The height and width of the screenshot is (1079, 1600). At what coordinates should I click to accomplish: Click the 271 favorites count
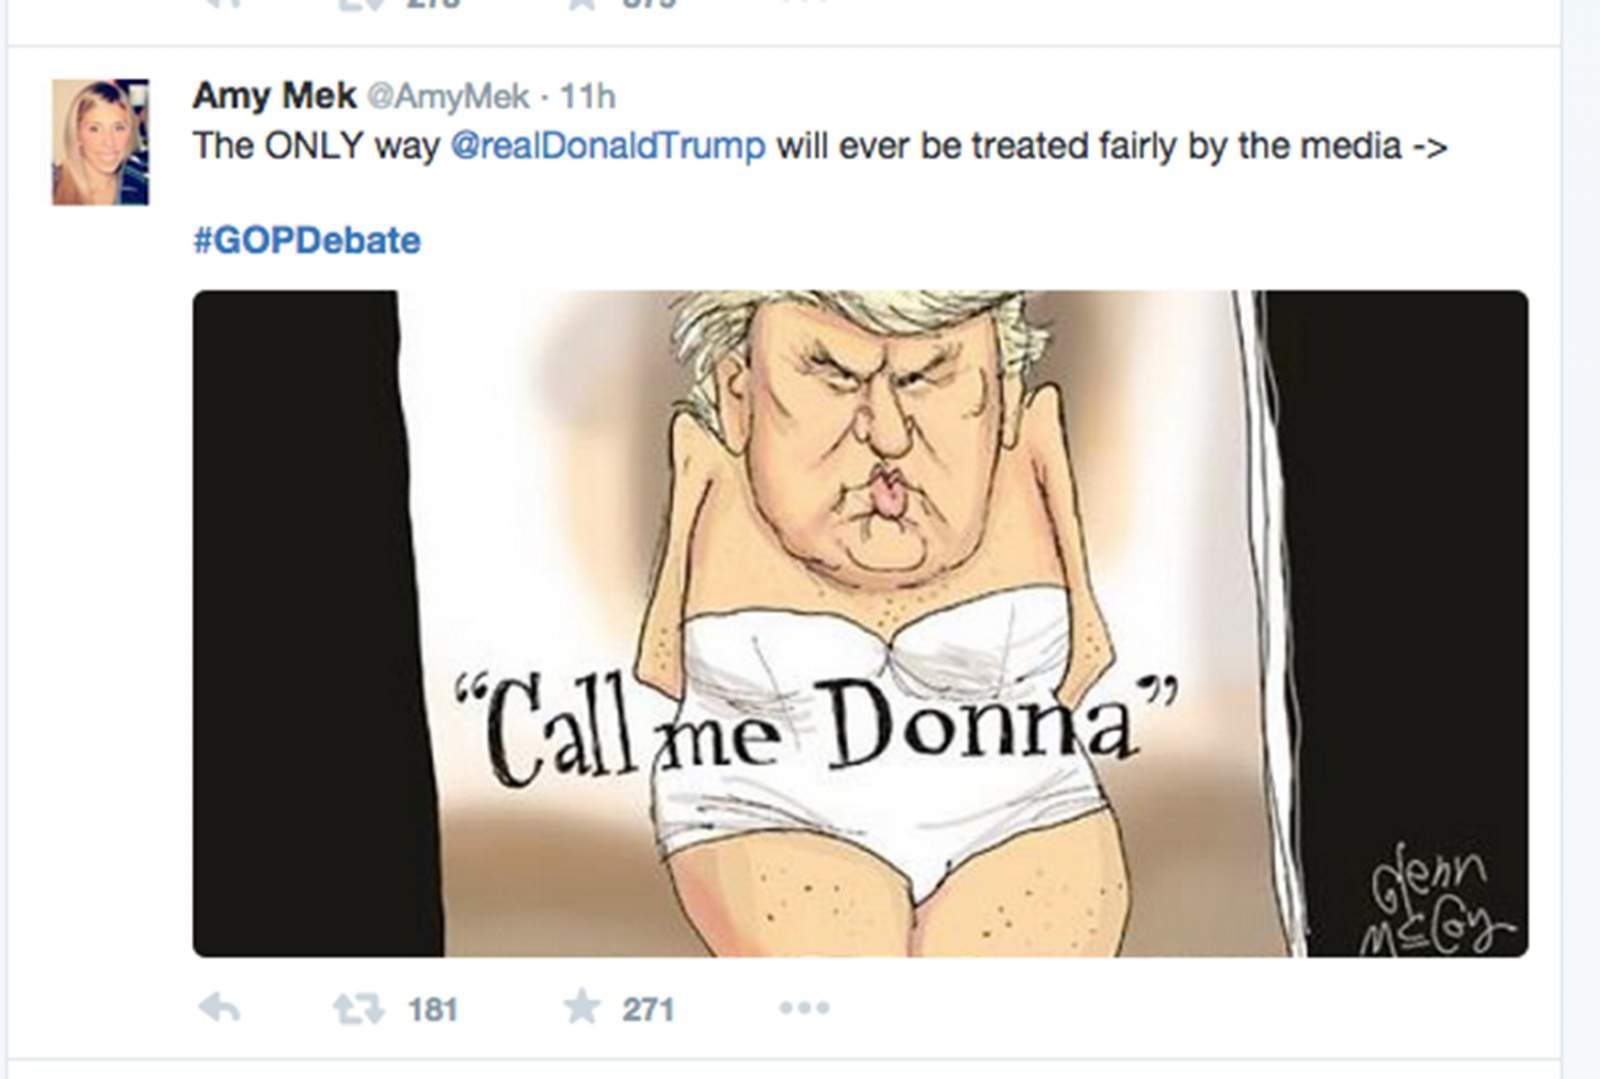pyautogui.click(x=648, y=1009)
